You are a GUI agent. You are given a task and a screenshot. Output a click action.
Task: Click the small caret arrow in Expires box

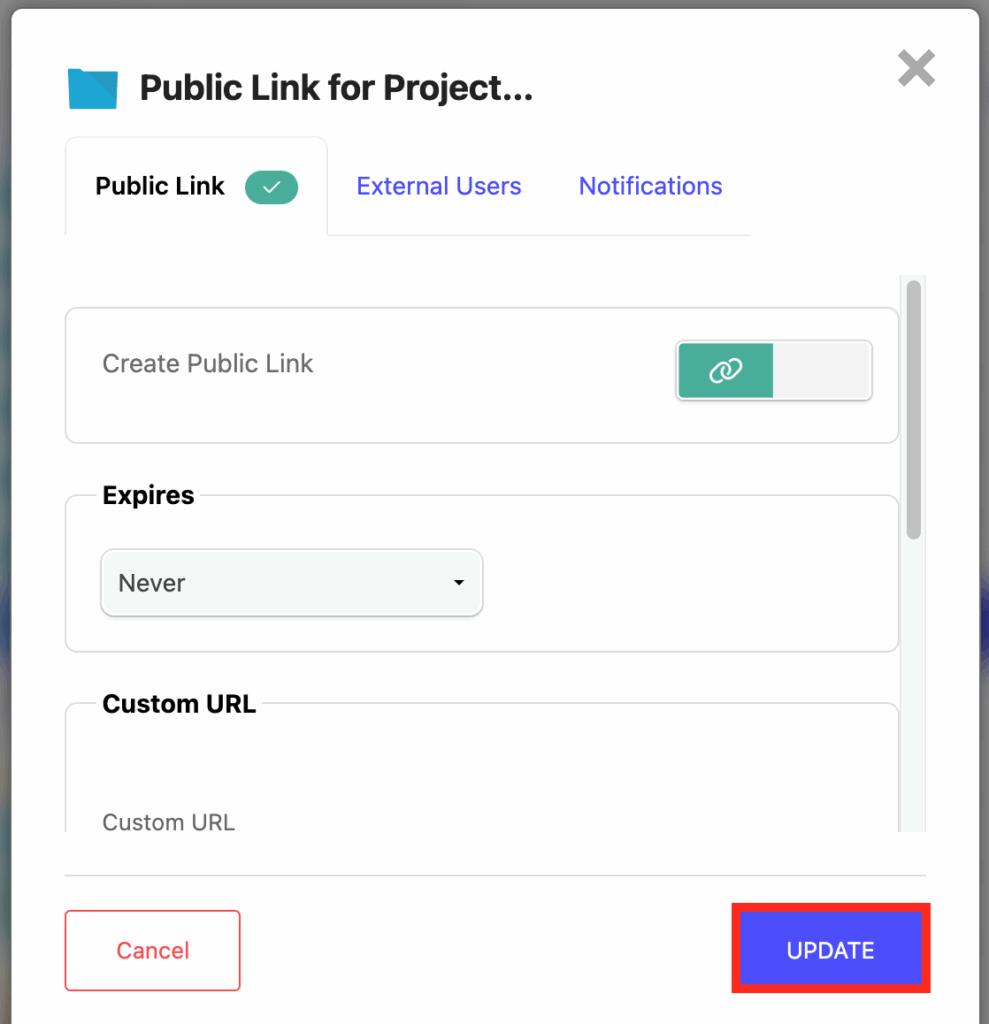pyautogui.click(x=459, y=582)
